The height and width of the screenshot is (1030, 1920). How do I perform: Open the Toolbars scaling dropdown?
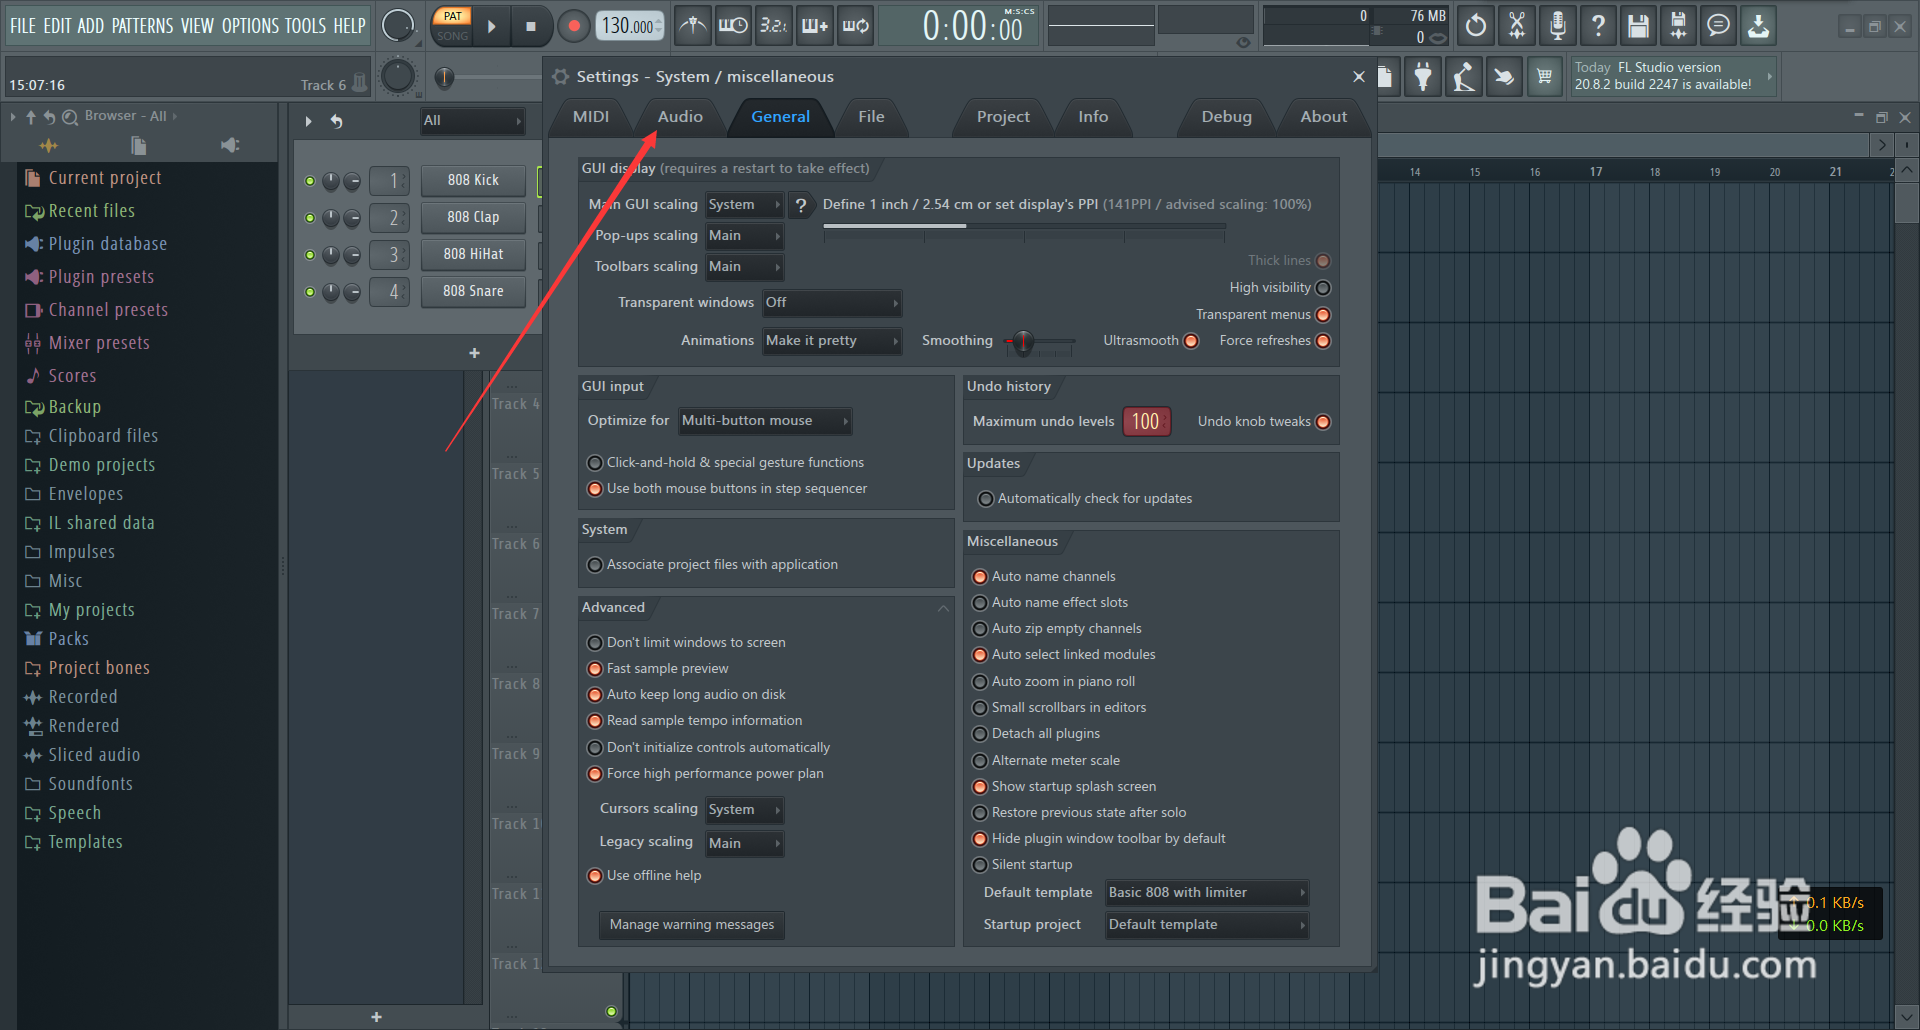pyautogui.click(x=744, y=267)
